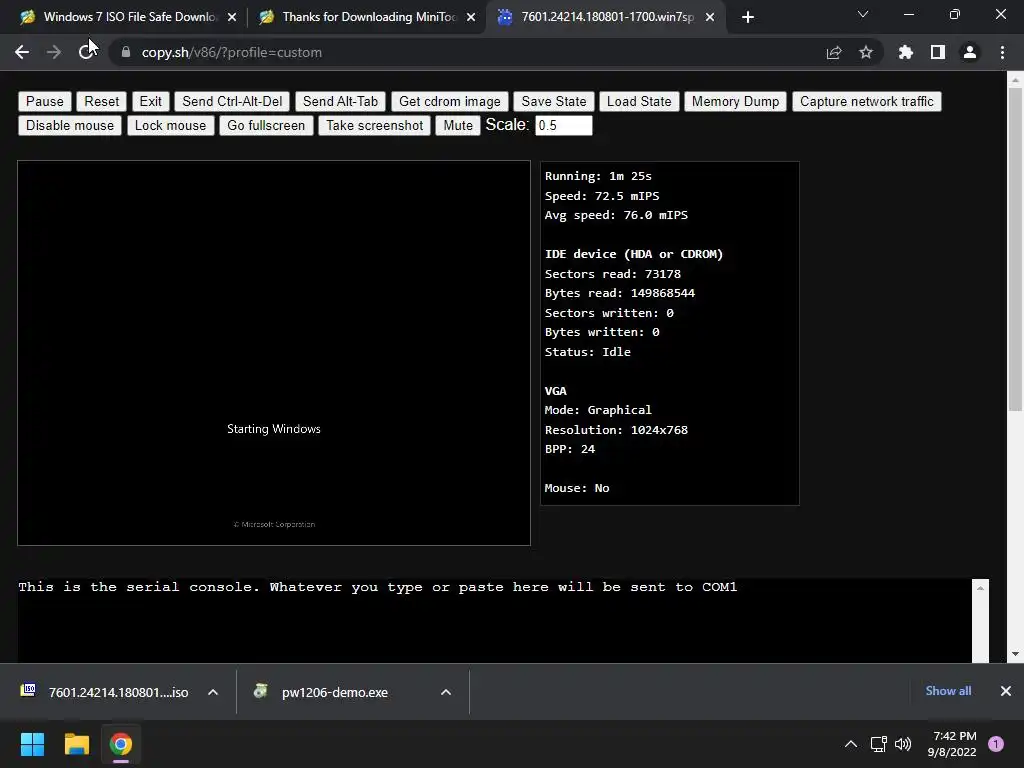Take a screenshot of the emulator
Viewport: 1024px width, 768px height.
[374, 125]
